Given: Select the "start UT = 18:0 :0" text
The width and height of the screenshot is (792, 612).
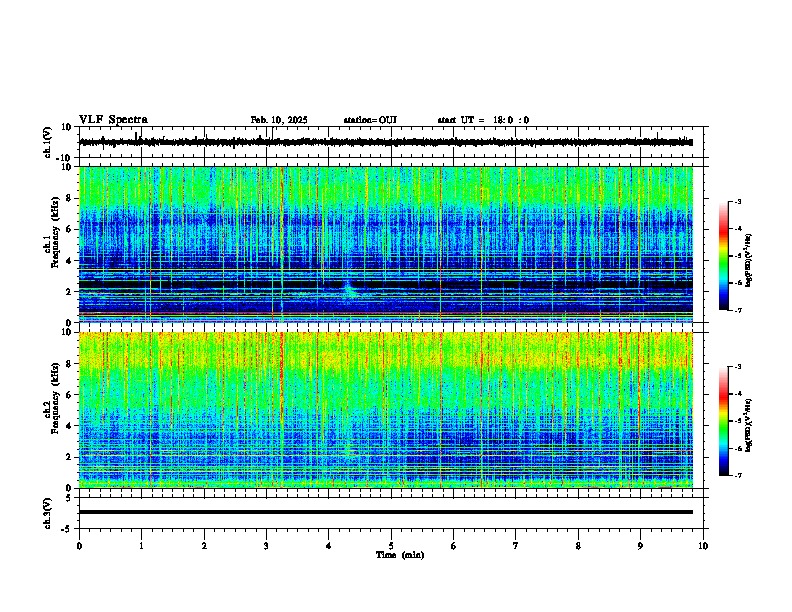Looking at the screenshot, I should [483, 120].
